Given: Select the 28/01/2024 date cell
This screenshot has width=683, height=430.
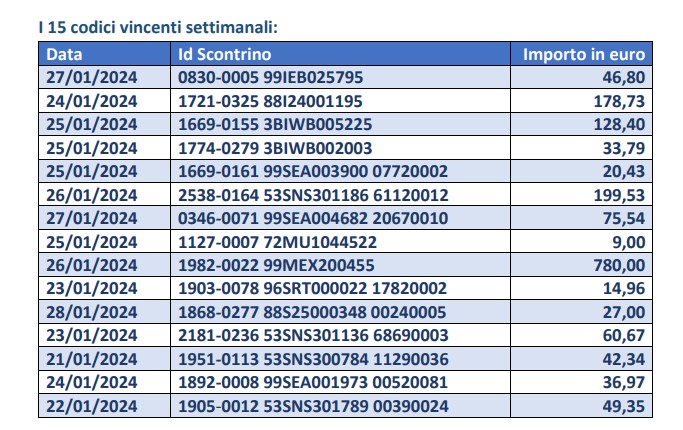Looking at the screenshot, I should coord(105,312).
